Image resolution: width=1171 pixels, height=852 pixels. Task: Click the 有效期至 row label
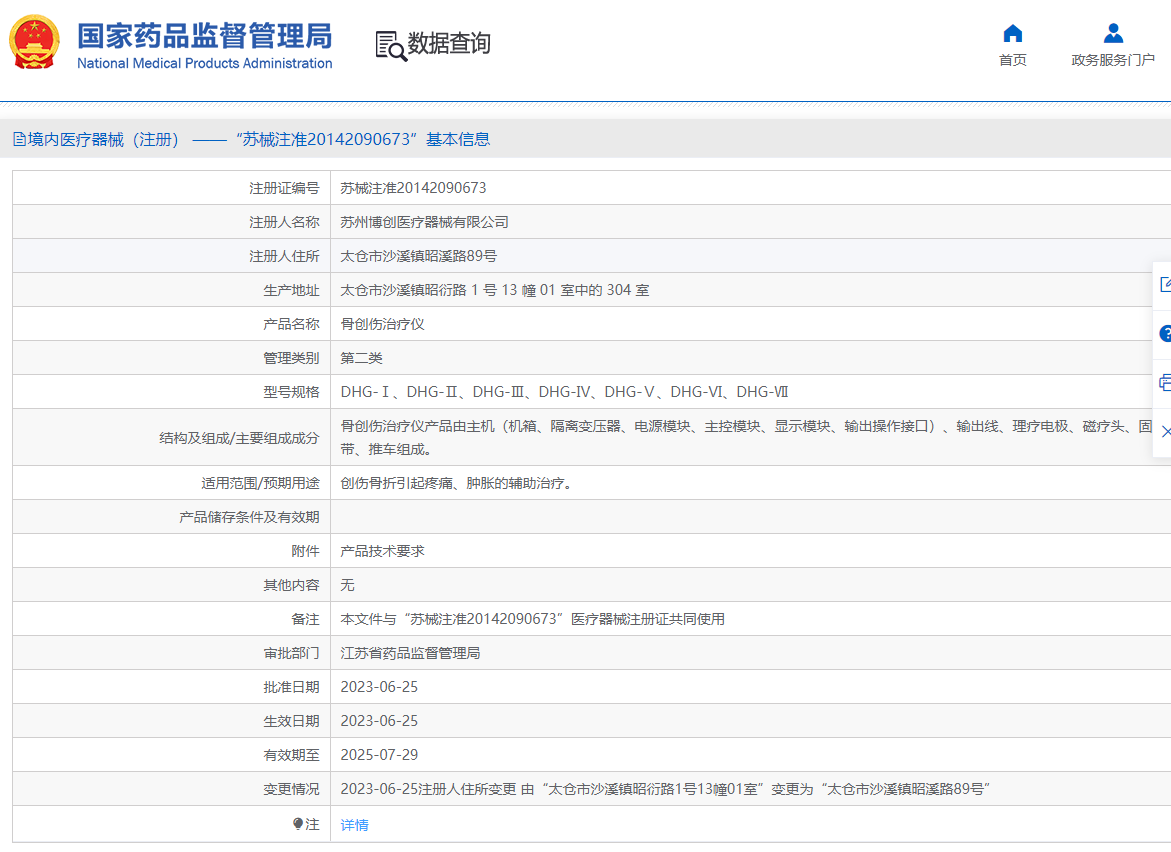pyautogui.click(x=291, y=755)
